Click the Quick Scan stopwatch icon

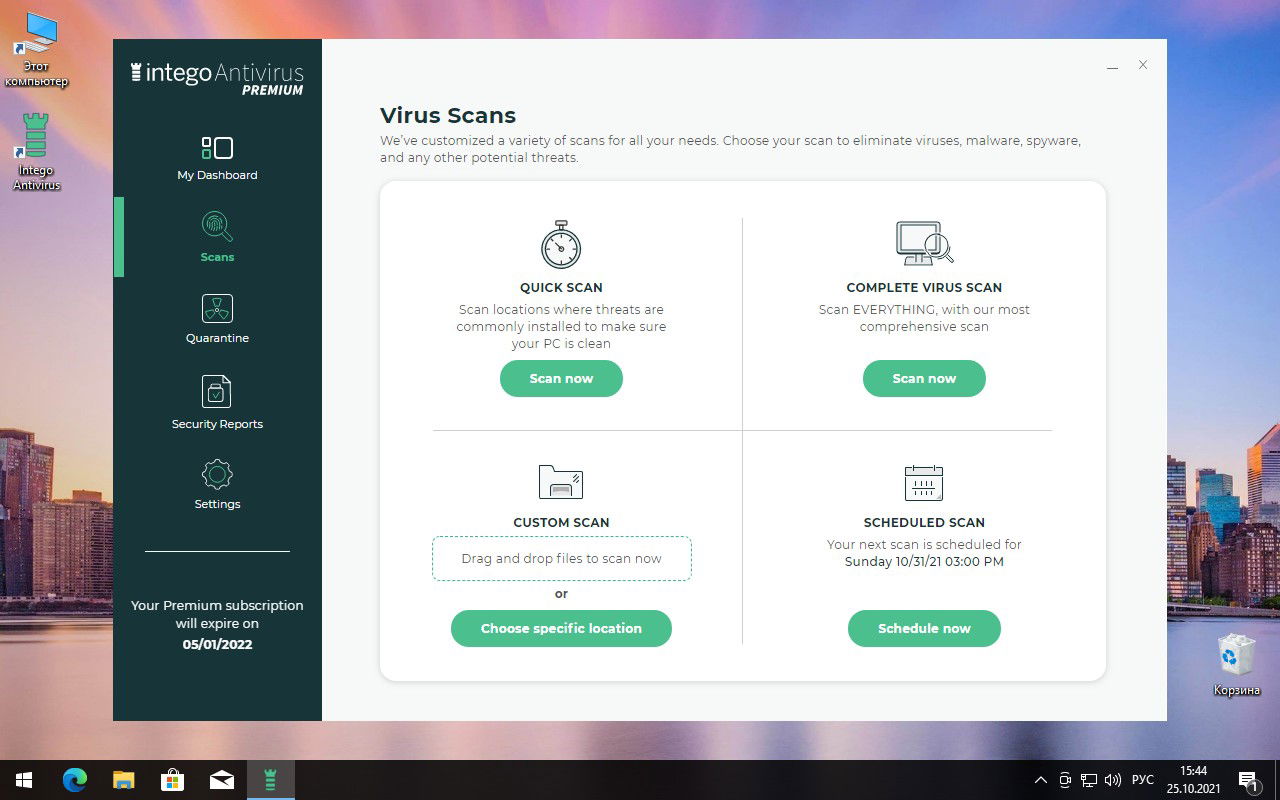tap(561, 245)
